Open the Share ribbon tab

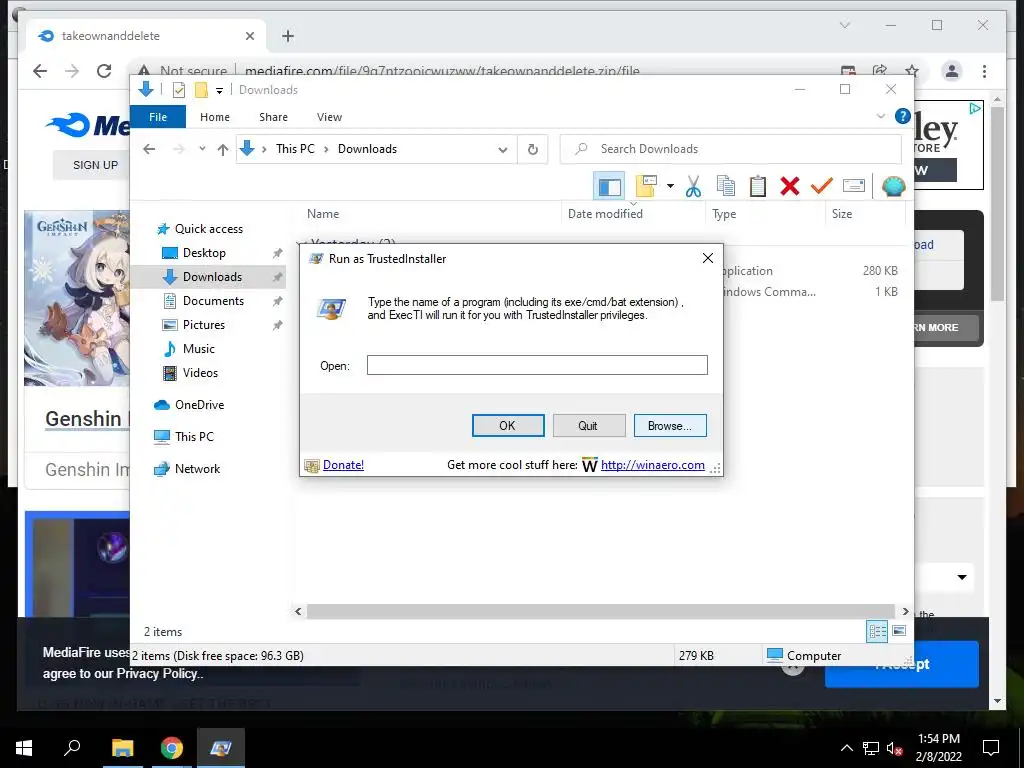pyautogui.click(x=273, y=117)
